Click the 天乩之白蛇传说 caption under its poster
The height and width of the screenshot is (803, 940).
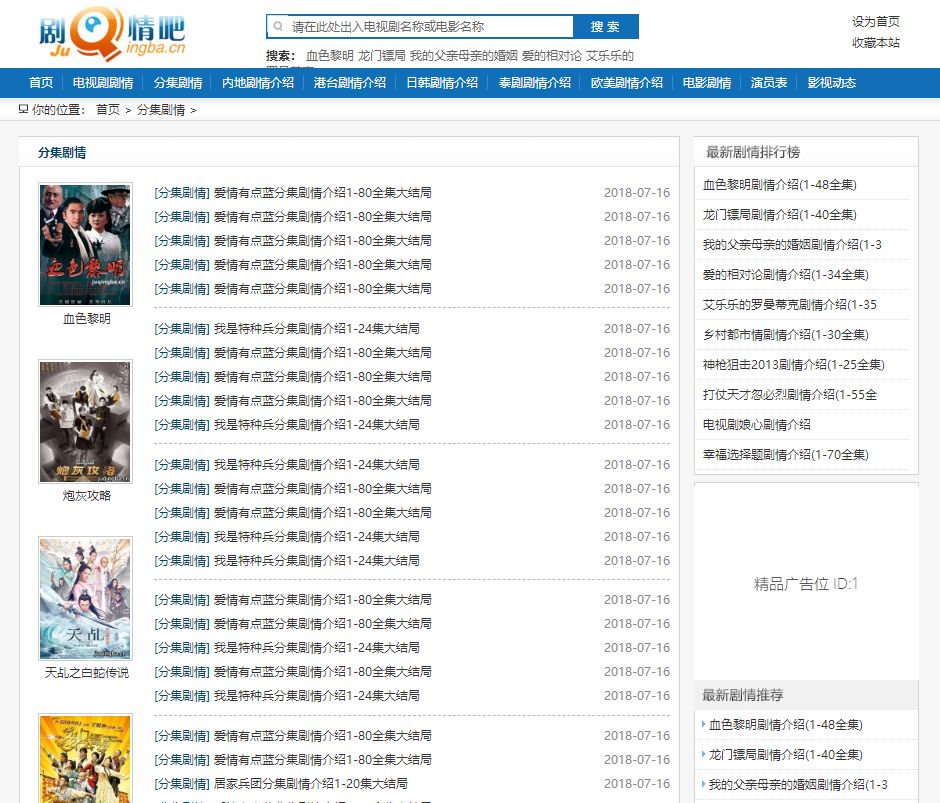pos(87,672)
